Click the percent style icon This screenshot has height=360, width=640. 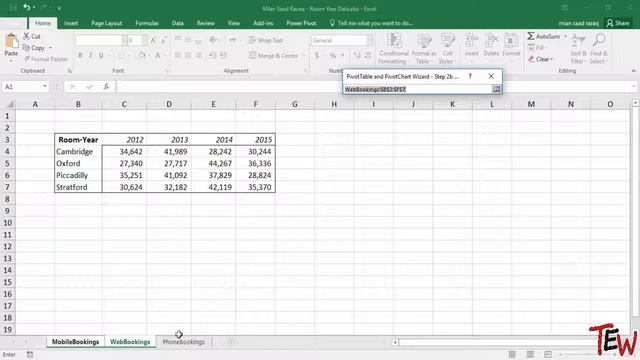tap(333, 55)
